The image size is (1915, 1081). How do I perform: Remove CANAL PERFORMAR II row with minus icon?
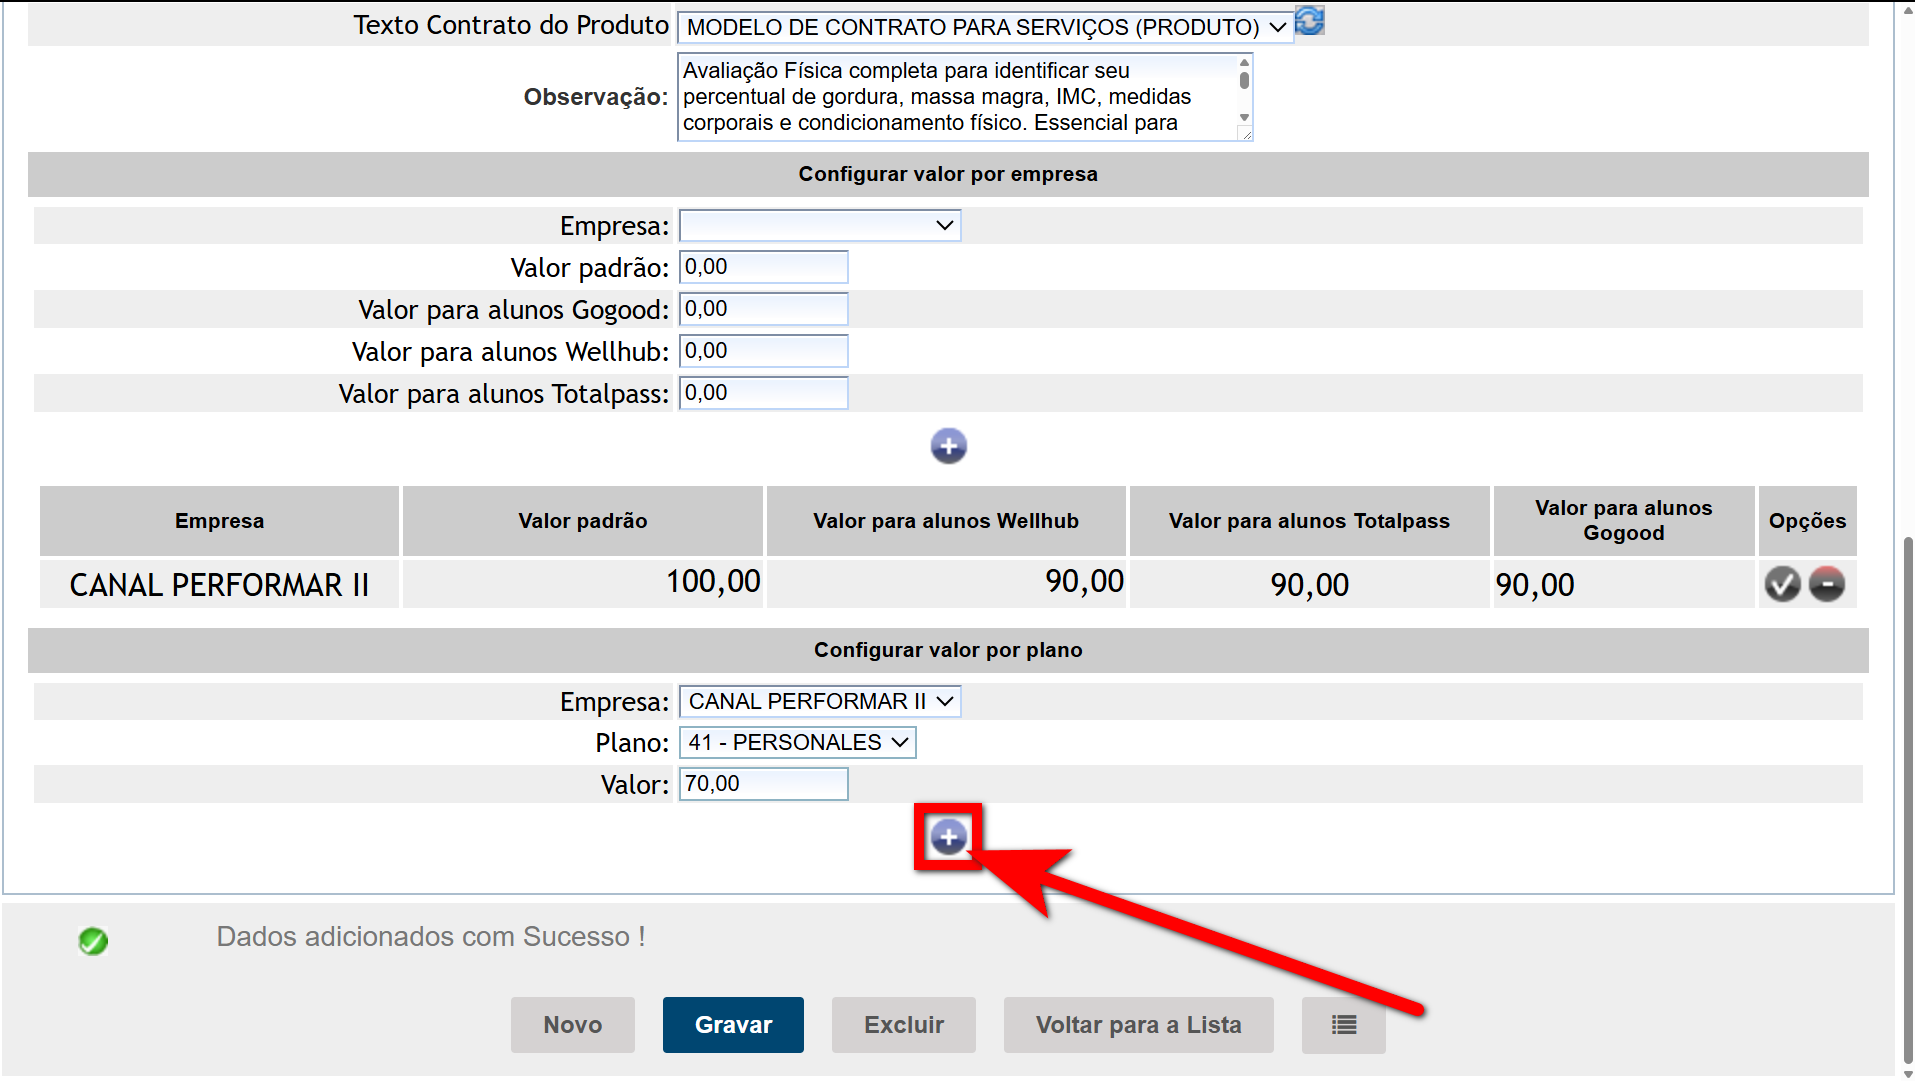pos(1827,584)
